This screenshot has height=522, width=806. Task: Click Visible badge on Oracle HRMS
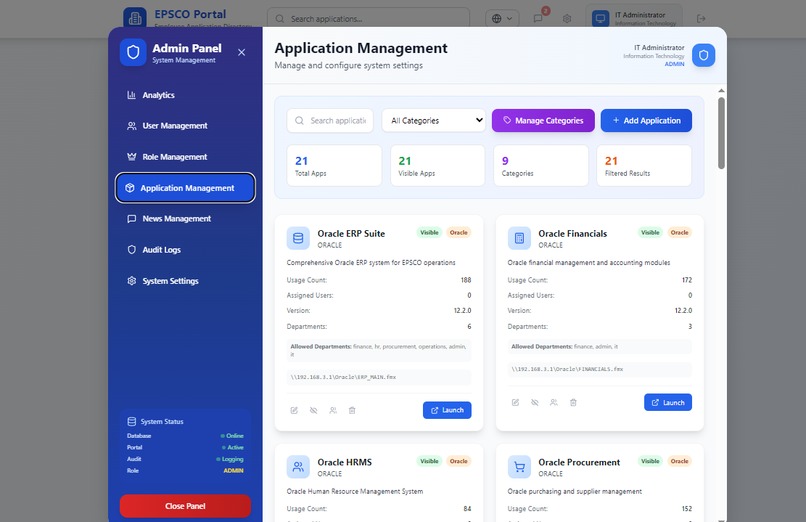click(x=429, y=461)
